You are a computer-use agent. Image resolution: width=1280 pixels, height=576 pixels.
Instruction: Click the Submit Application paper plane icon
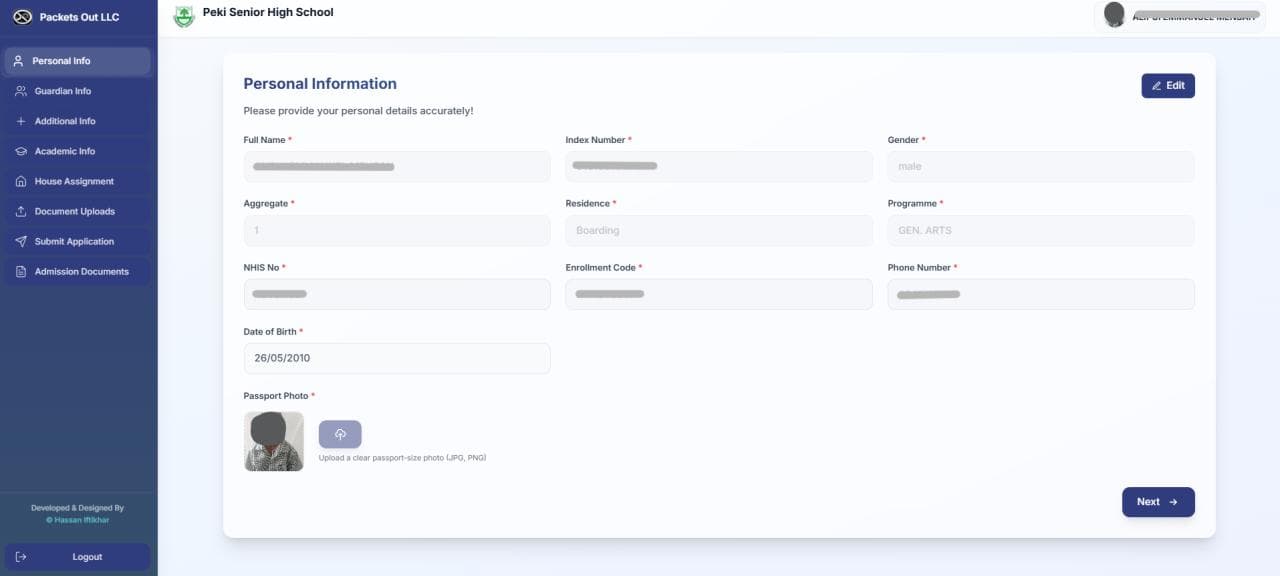tap(21, 241)
